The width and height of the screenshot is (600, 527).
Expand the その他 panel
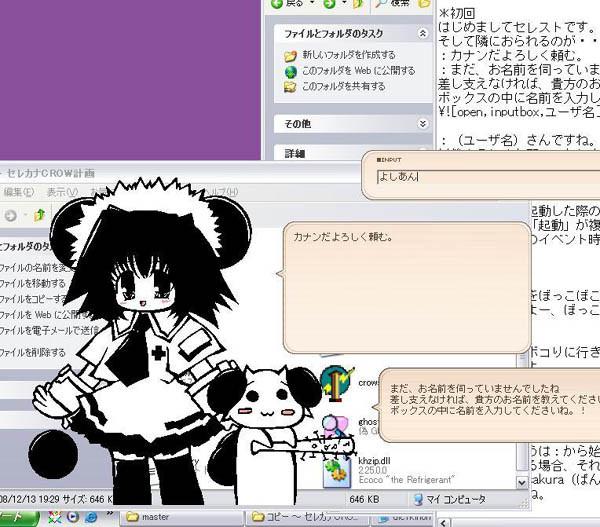pos(422,124)
